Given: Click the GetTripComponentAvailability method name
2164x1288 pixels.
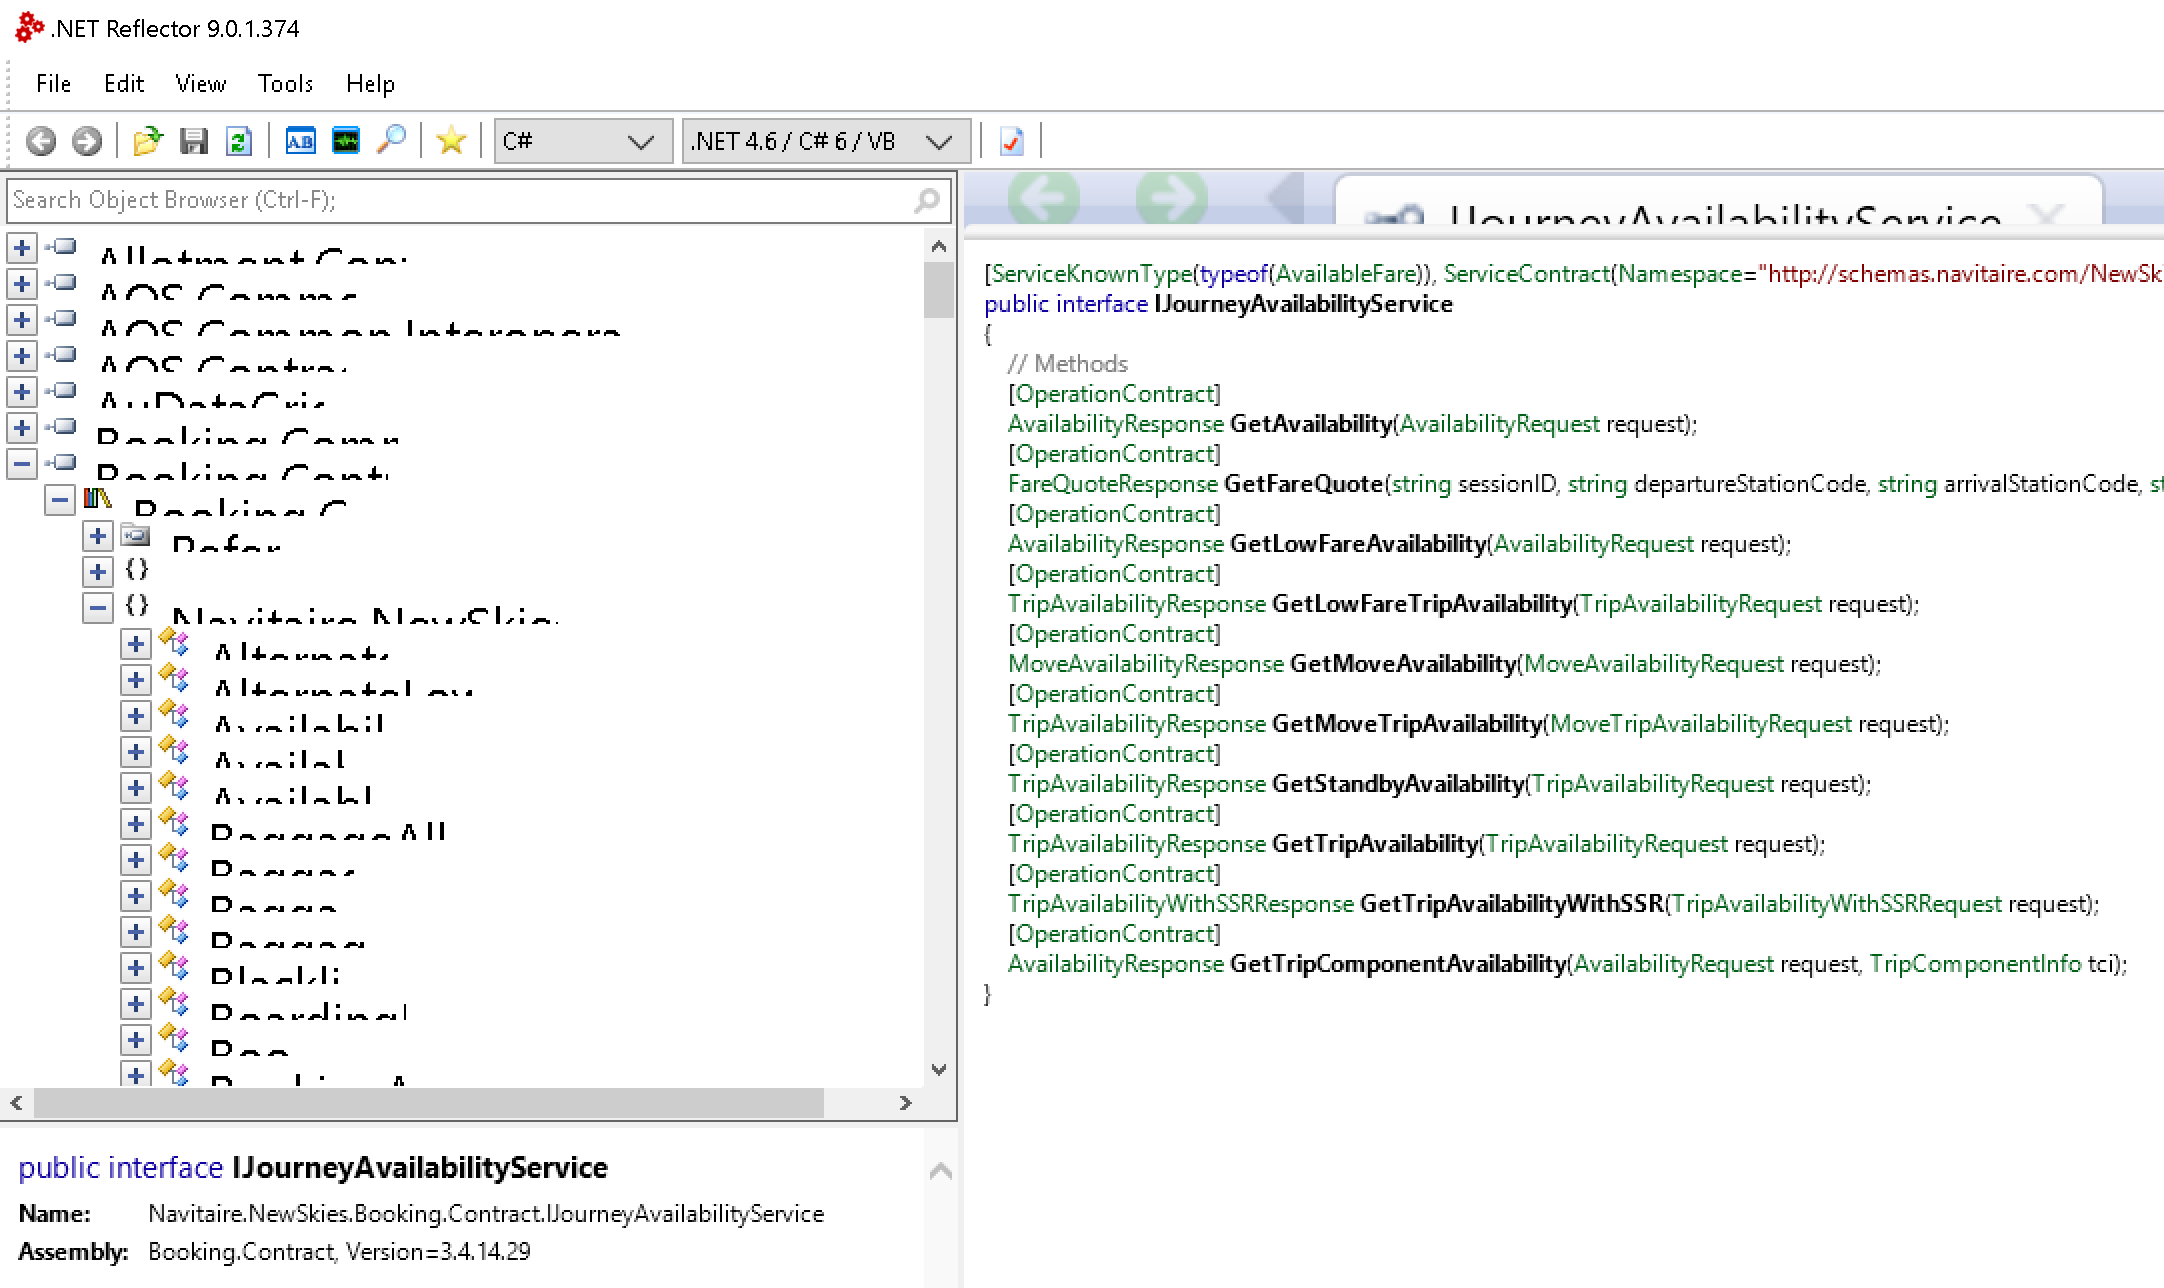Looking at the screenshot, I should [1398, 964].
